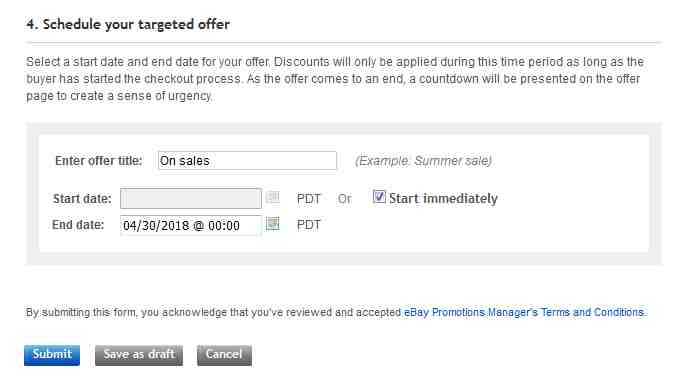Click inside the End date field
Screen dimensions: 697x391
point(191,225)
